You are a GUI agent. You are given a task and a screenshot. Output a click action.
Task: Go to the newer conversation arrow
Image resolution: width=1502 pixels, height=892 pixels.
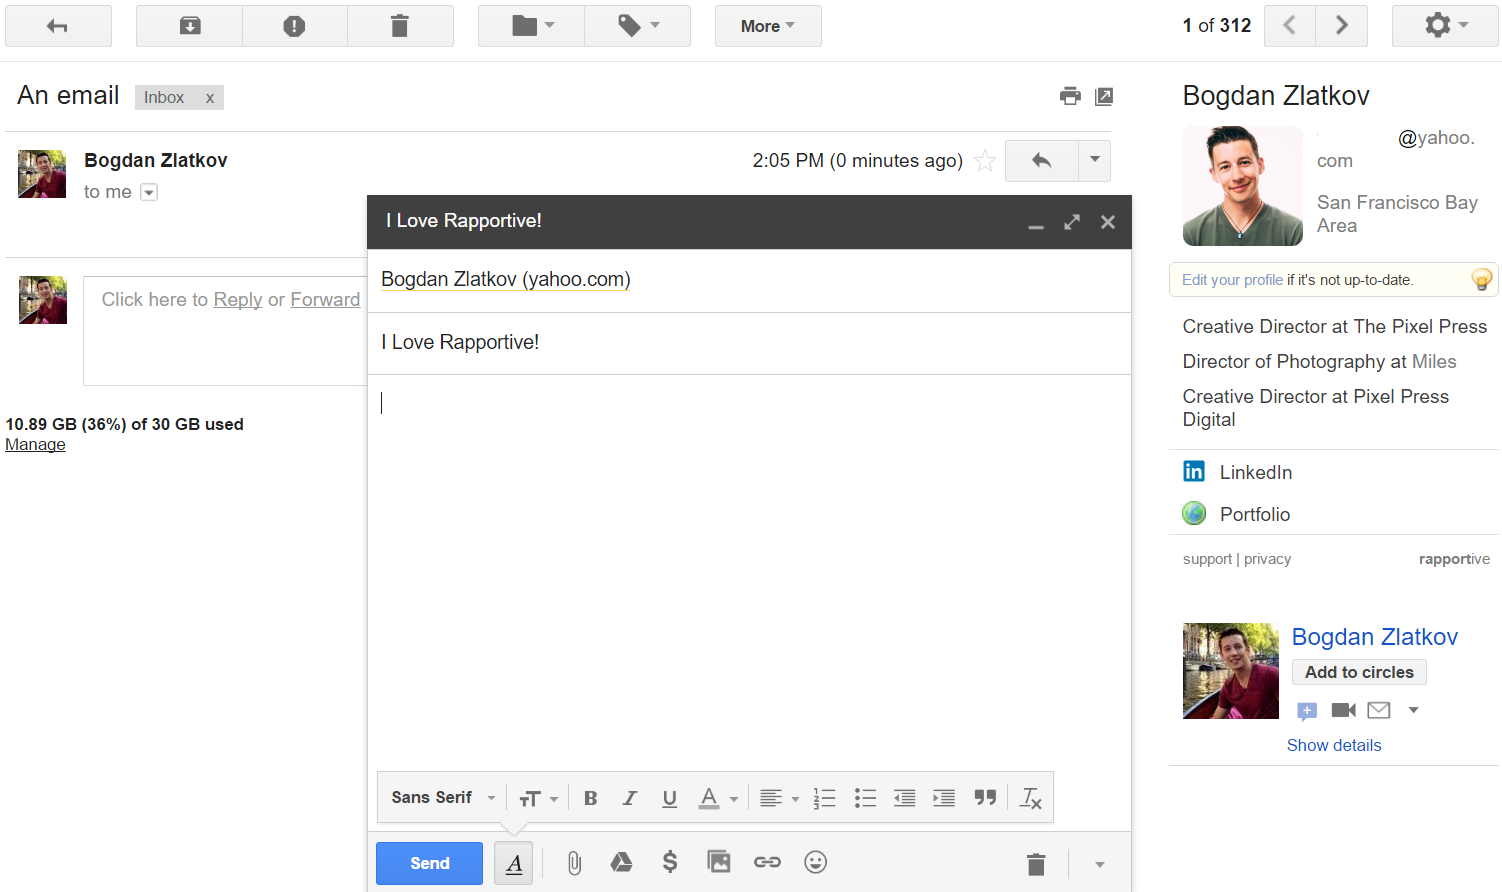coord(1290,26)
